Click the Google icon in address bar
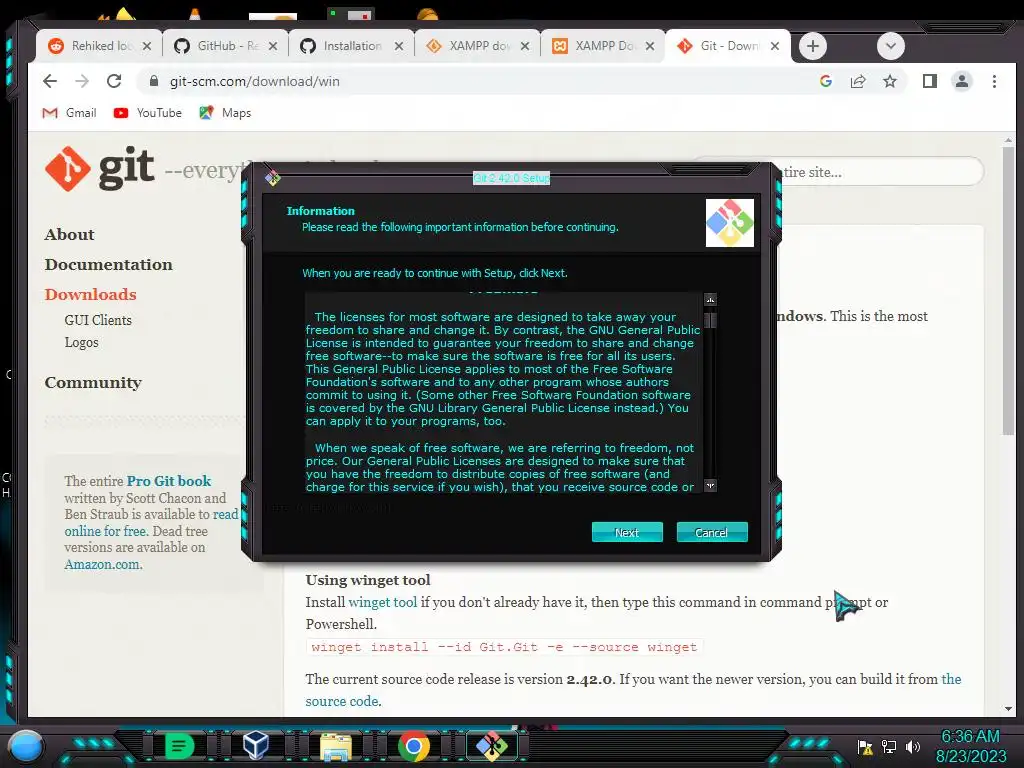The height and width of the screenshot is (768, 1024). (825, 81)
